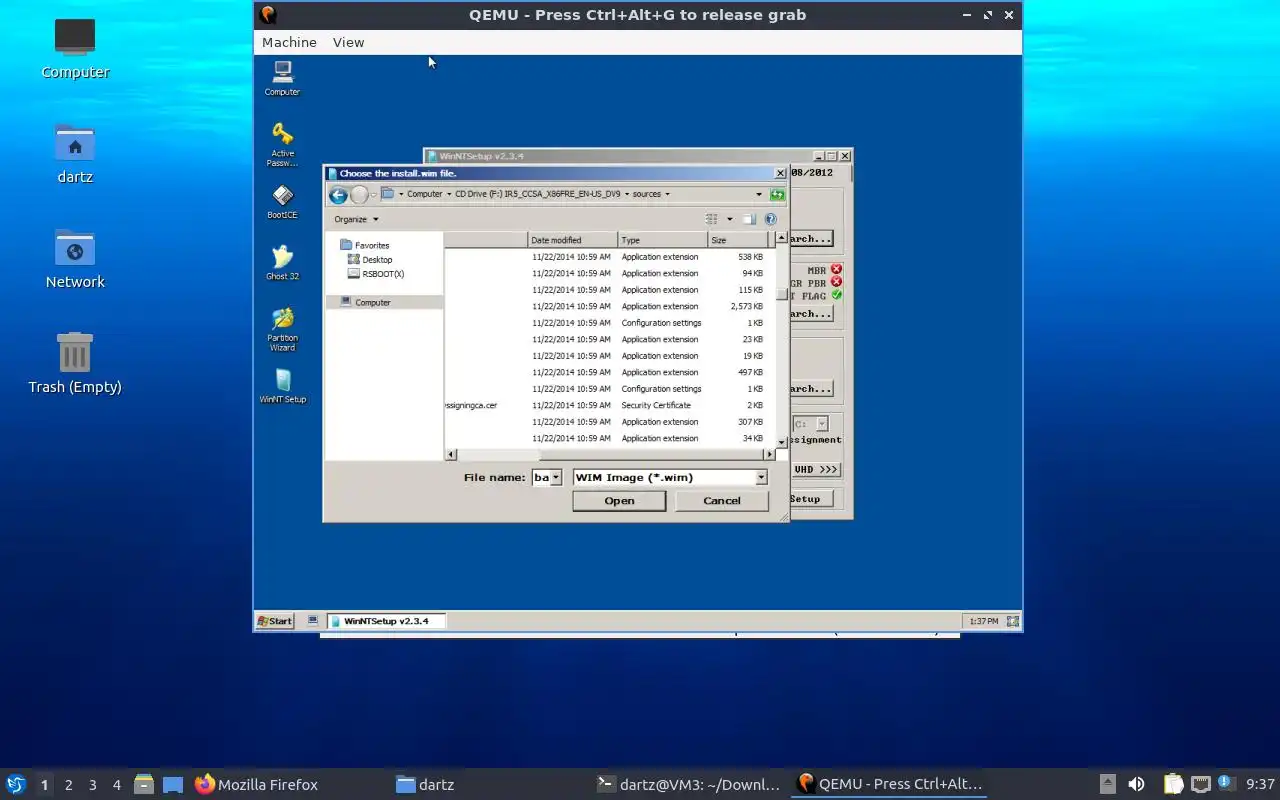Expand the view options dropdown arrow
The width and height of the screenshot is (1280, 800).
729,219
